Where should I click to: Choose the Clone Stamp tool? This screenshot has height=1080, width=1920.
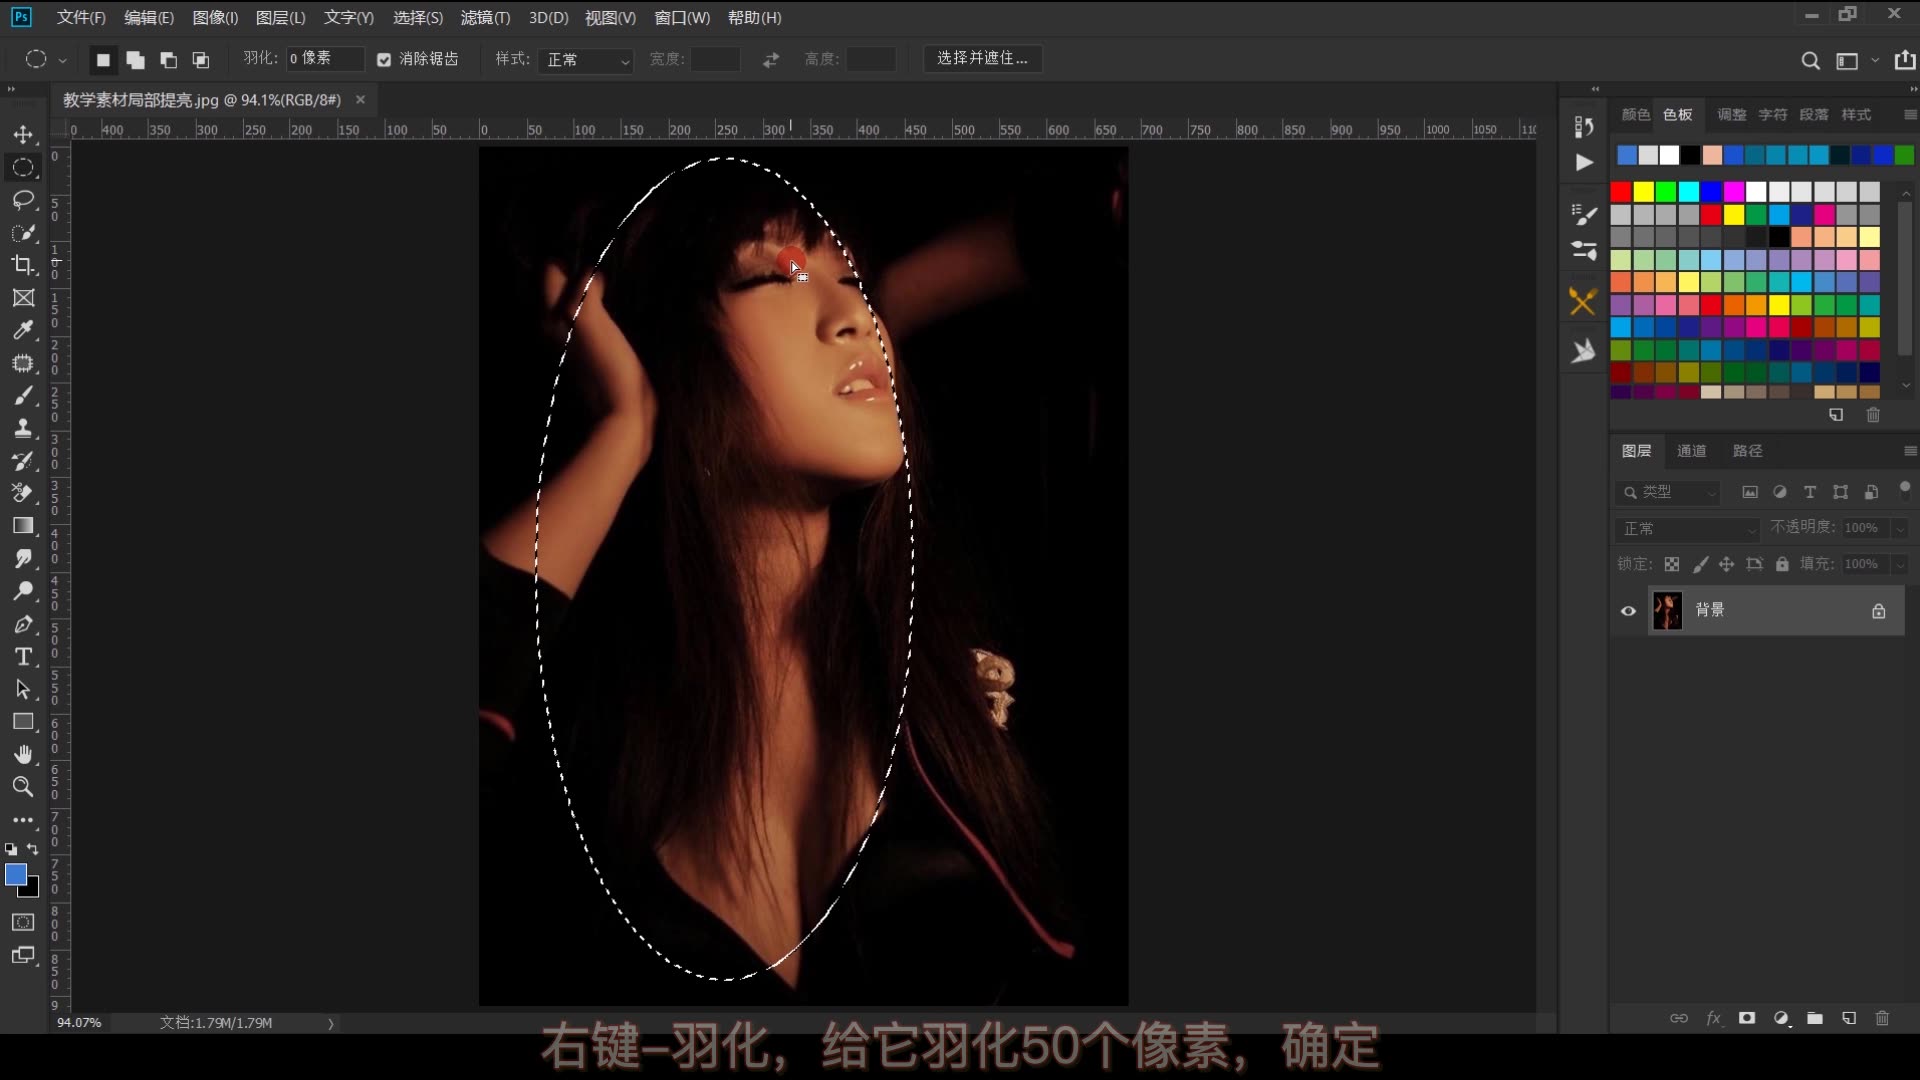22,428
